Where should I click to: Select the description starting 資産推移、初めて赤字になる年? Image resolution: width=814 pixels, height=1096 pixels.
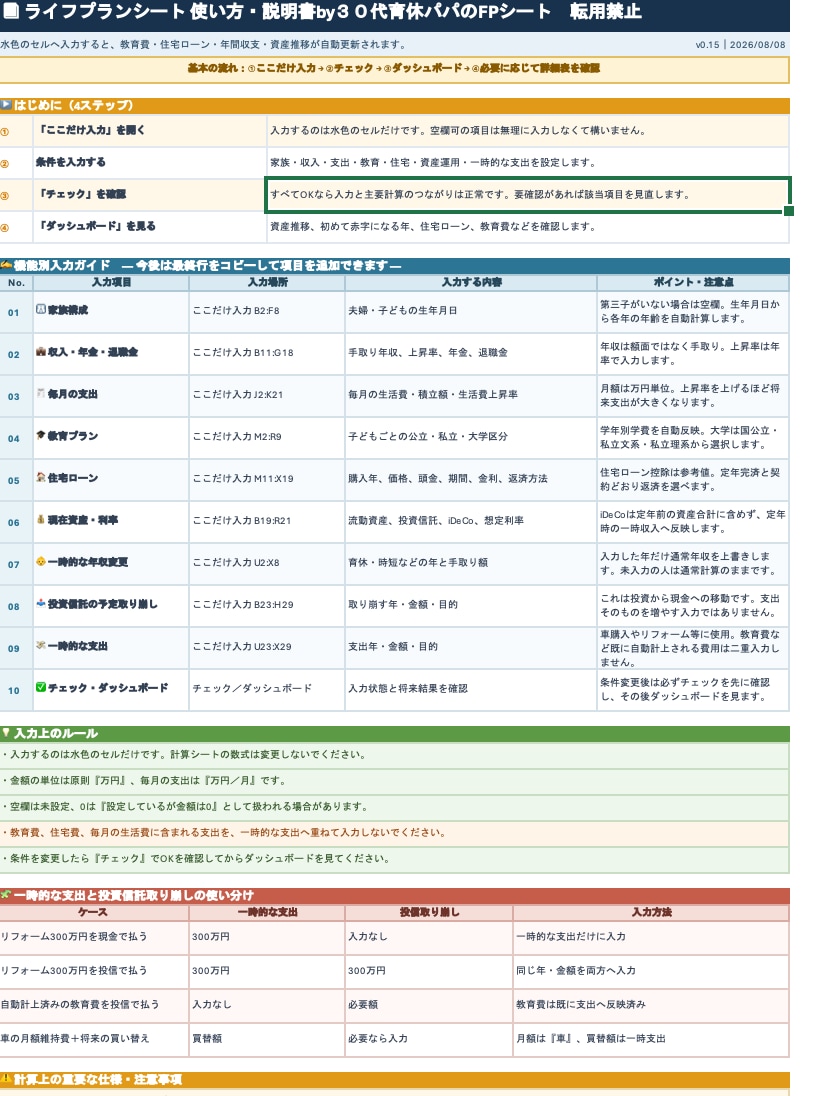tap(528, 227)
